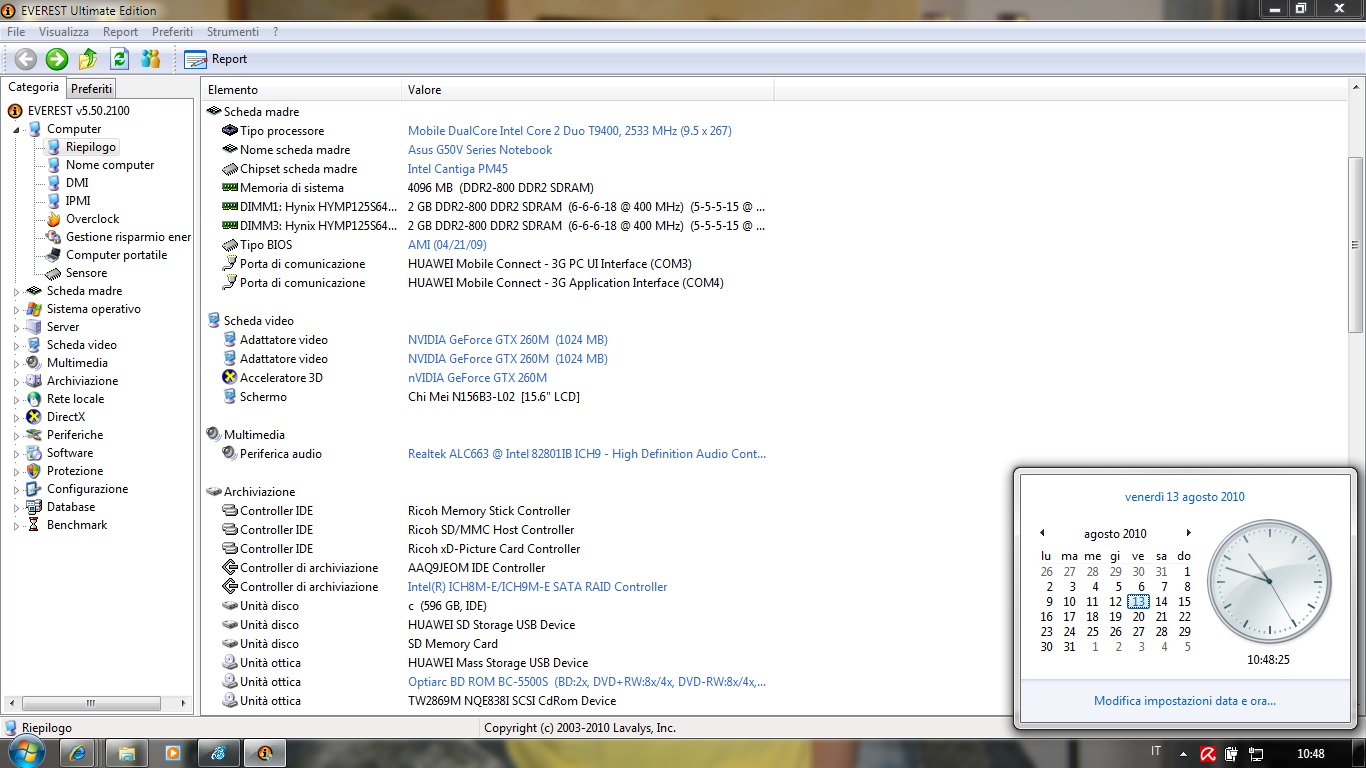Click the main list vertical scrollbar
Image resolution: width=1366 pixels, height=768 pixels.
[1355, 245]
